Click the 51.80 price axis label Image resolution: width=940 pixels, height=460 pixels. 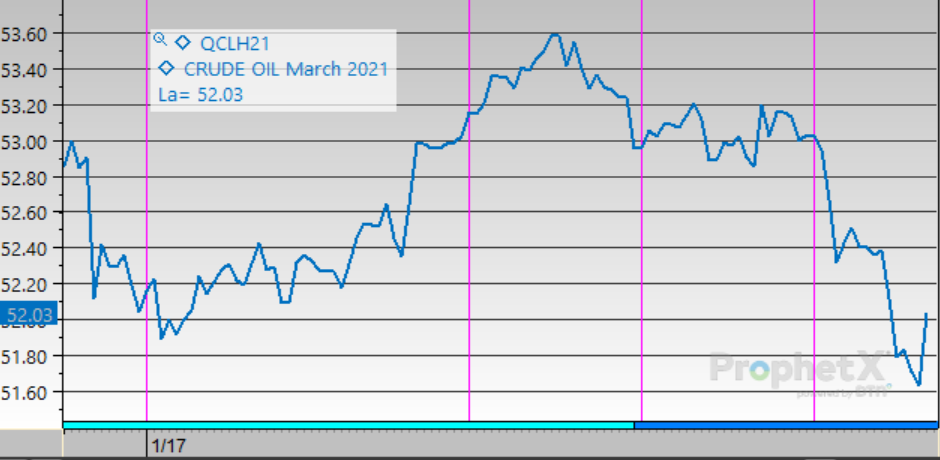[25, 356]
